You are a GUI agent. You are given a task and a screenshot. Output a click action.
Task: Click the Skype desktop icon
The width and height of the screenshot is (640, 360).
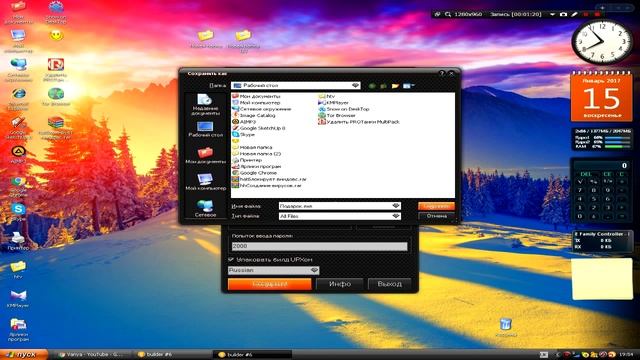(x=18, y=212)
